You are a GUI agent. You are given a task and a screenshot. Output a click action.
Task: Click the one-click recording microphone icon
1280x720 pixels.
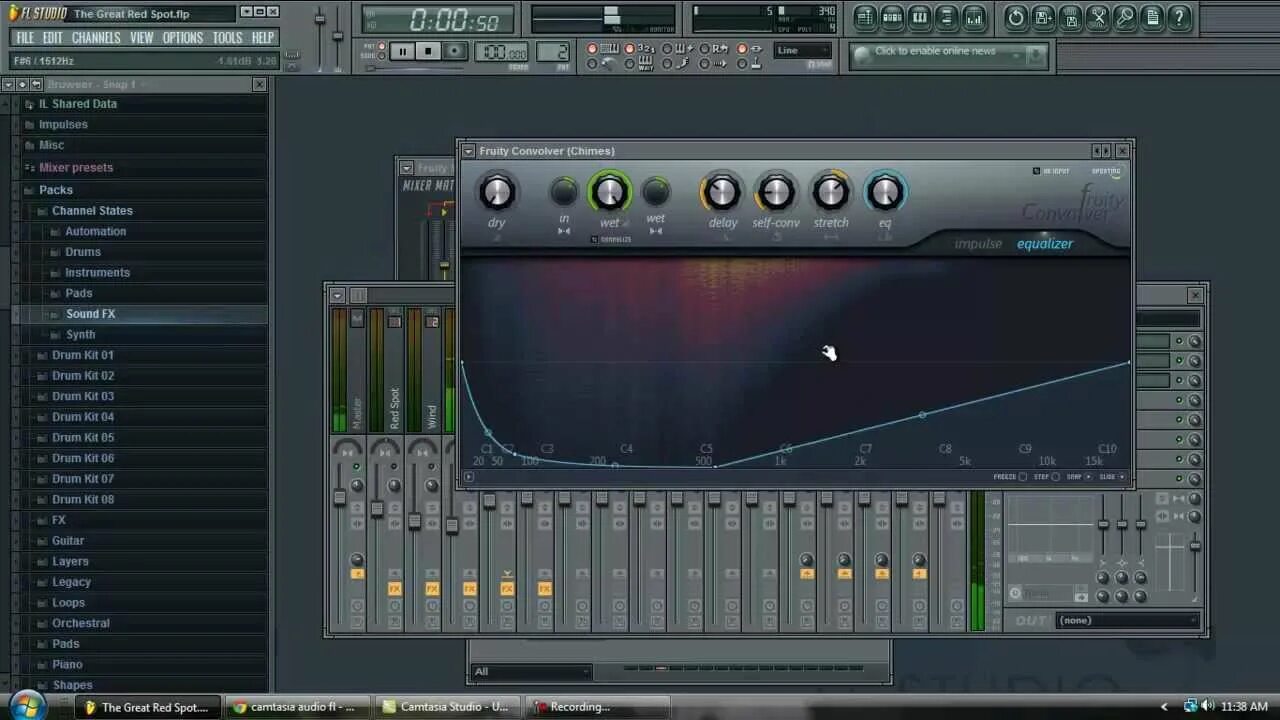(x=1125, y=17)
